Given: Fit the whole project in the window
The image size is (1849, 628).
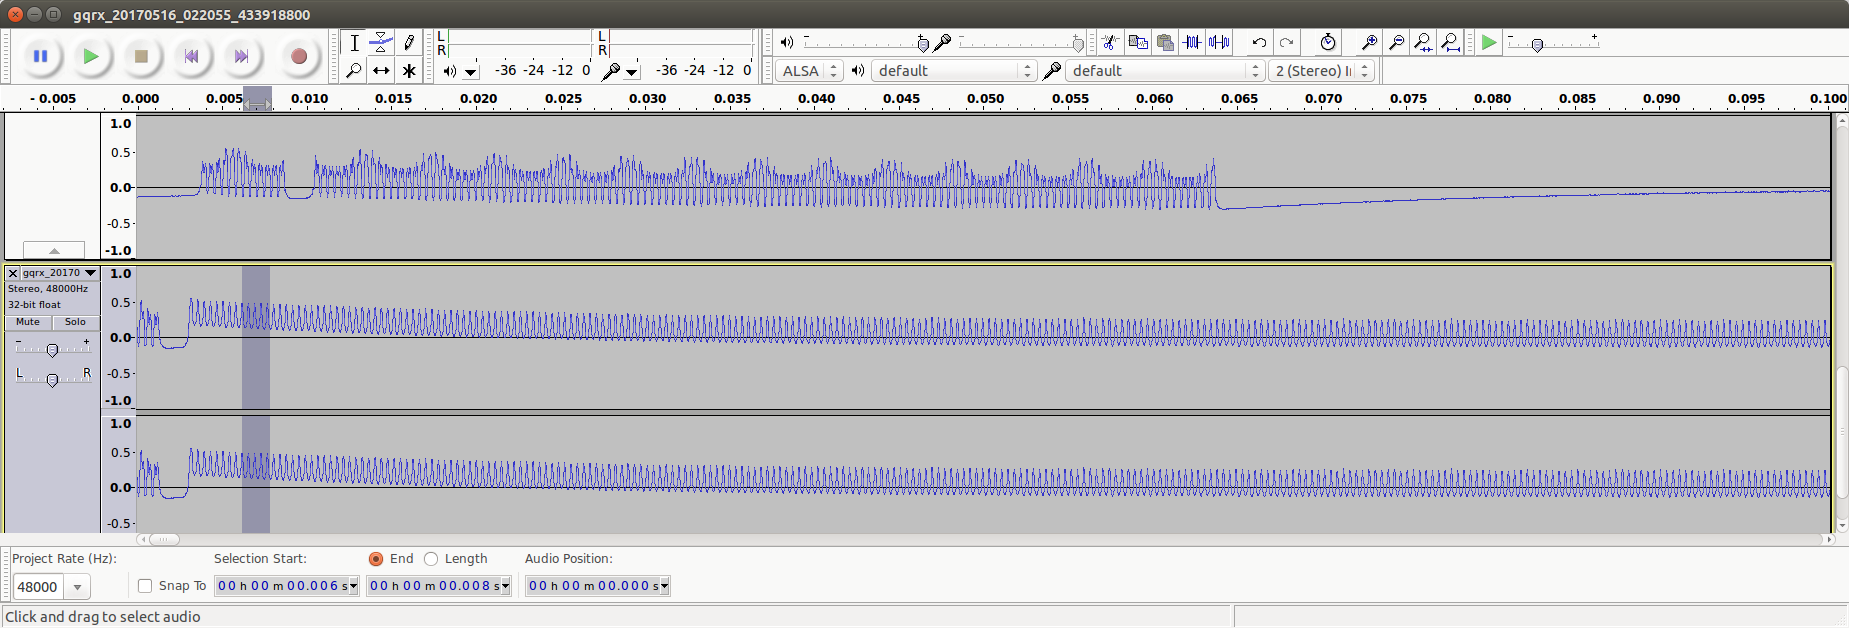Looking at the screenshot, I should coord(1450,42).
